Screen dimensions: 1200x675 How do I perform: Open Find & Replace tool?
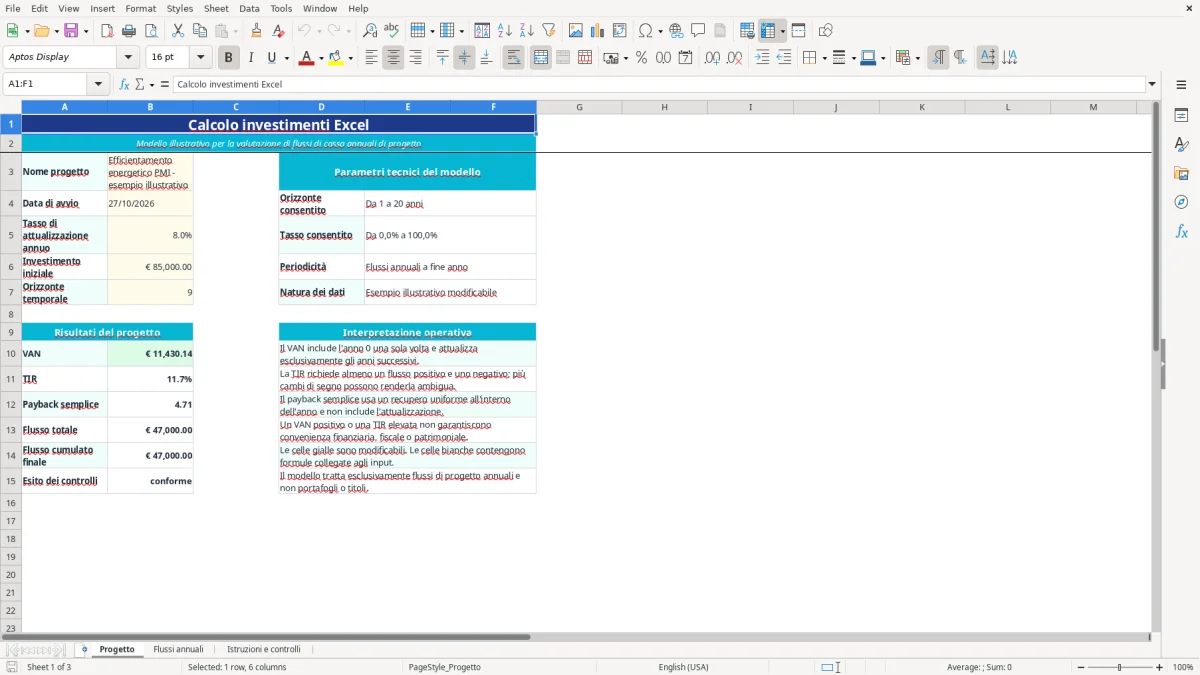click(x=370, y=31)
